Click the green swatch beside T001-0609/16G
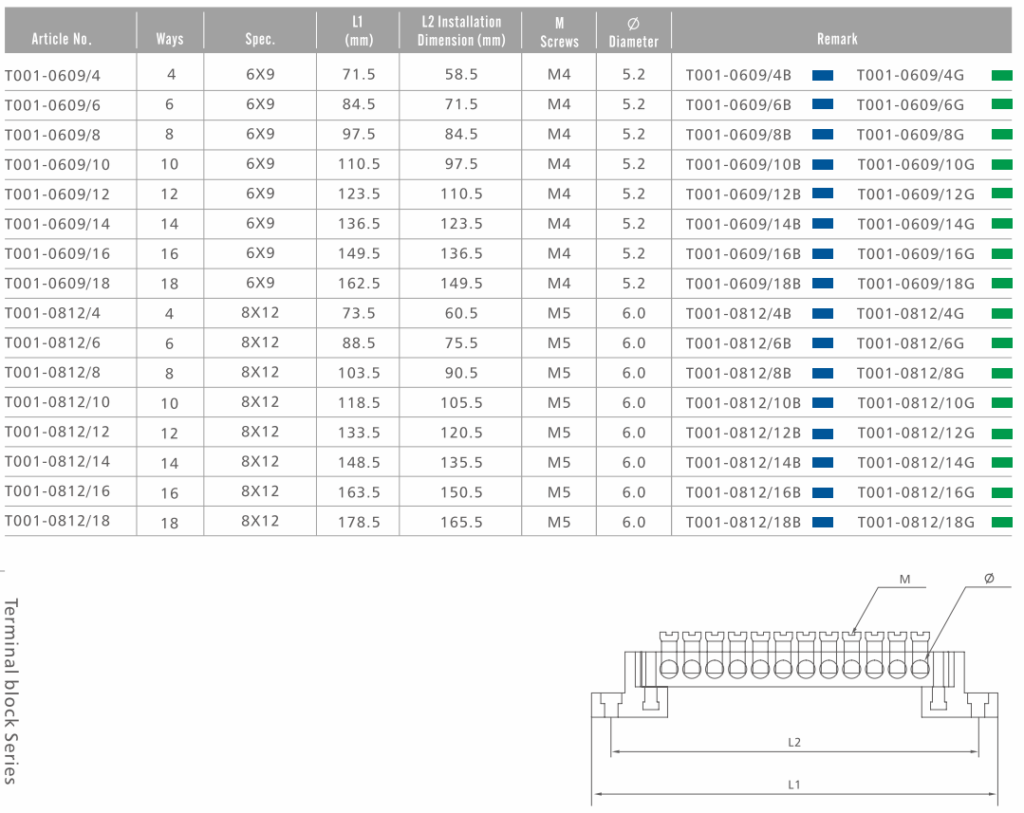This screenshot has width=1024, height=813. (x=1002, y=253)
